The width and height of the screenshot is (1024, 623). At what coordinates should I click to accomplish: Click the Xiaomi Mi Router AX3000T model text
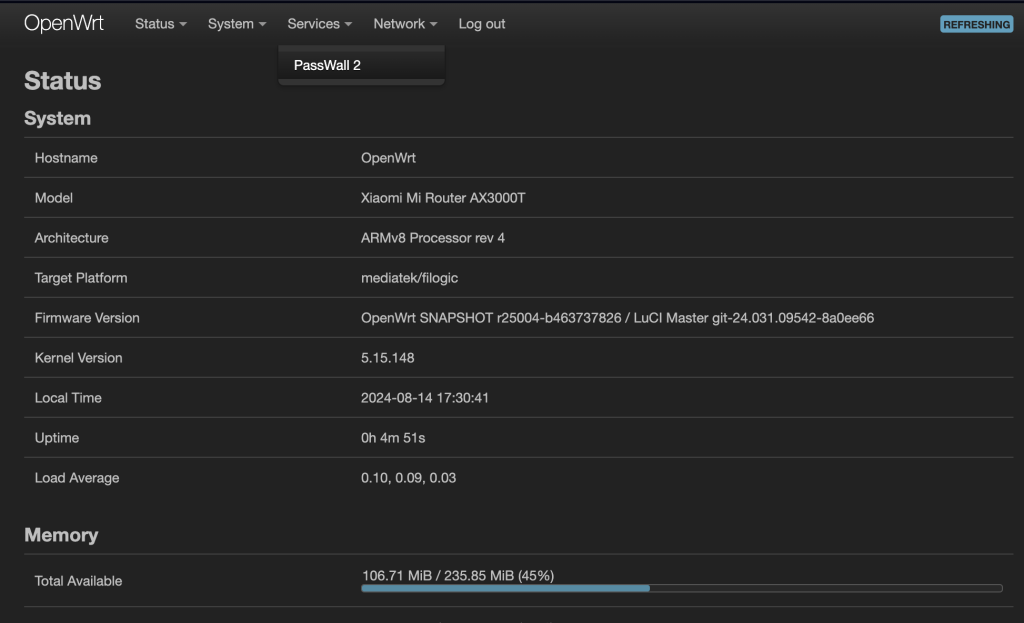(443, 198)
